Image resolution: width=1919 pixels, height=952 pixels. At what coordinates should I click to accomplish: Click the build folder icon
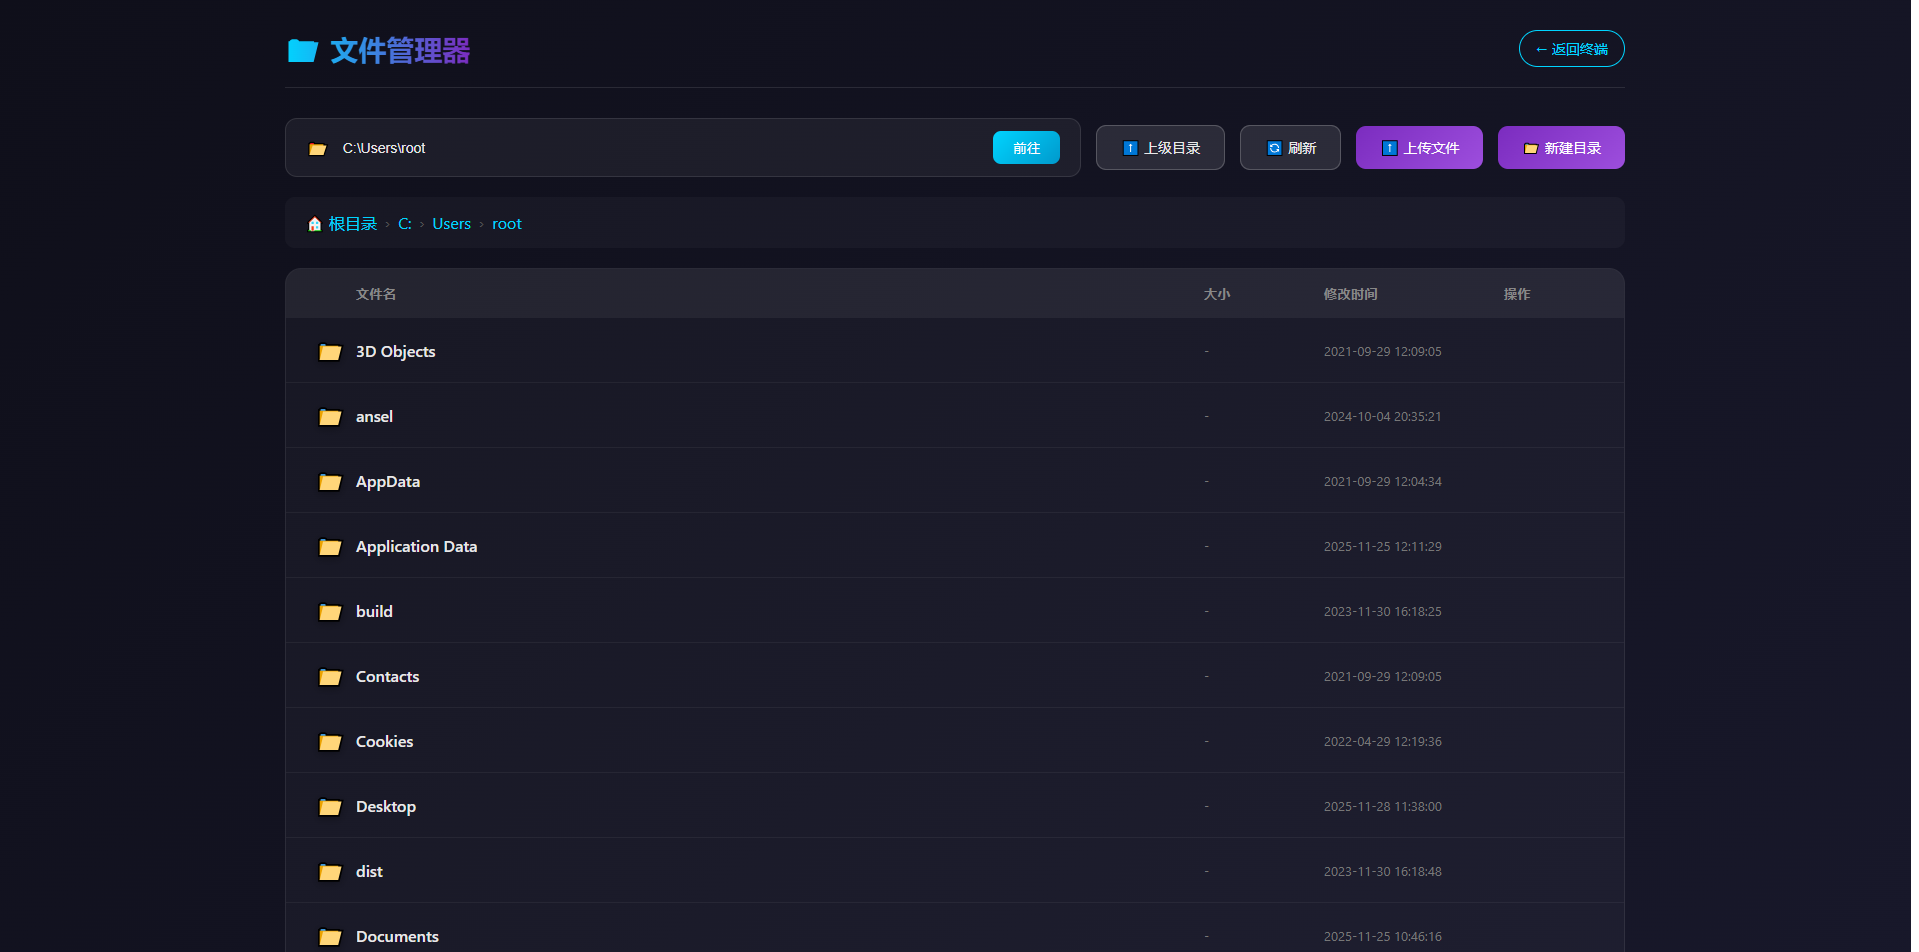pyautogui.click(x=330, y=612)
